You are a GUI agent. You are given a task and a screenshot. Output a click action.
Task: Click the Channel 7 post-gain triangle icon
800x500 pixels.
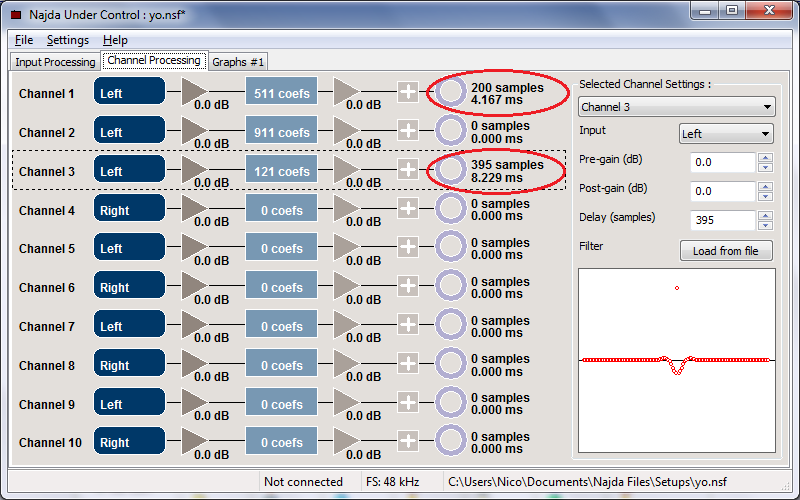pos(346,324)
